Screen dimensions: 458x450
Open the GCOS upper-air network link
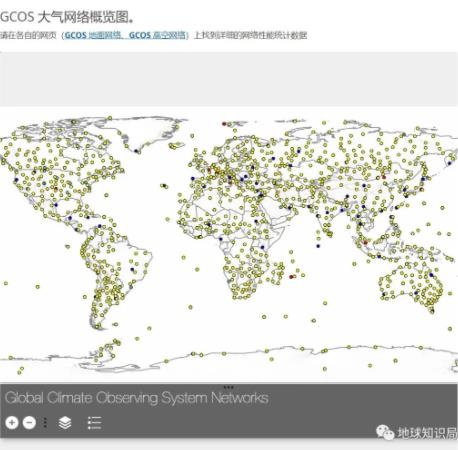(x=157, y=35)
